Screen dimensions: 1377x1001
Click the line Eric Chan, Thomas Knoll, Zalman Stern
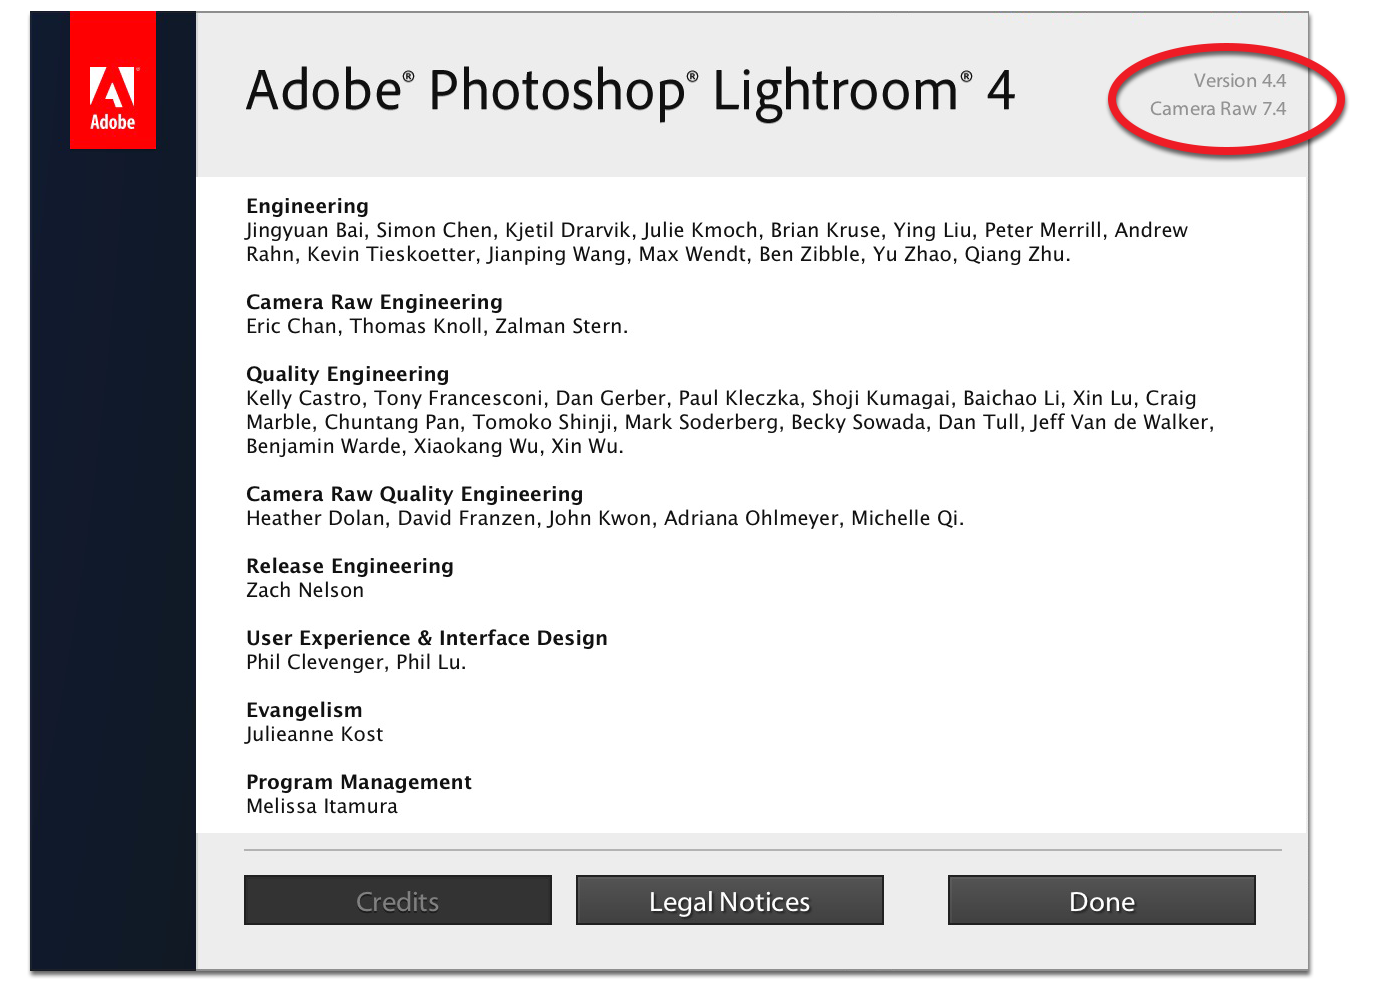coord(437,326)
